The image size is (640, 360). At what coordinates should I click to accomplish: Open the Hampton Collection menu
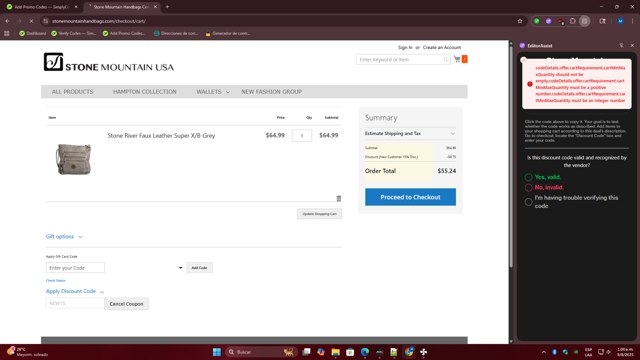click(x=145, y=92)
